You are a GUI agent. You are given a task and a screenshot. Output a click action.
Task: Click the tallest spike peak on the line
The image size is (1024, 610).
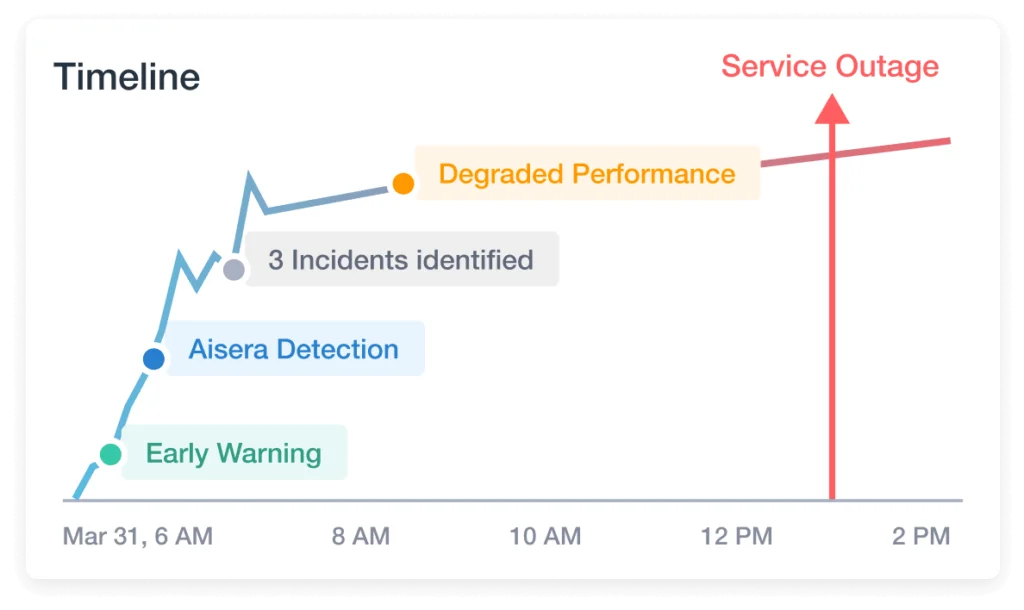(x=248, y=177)
